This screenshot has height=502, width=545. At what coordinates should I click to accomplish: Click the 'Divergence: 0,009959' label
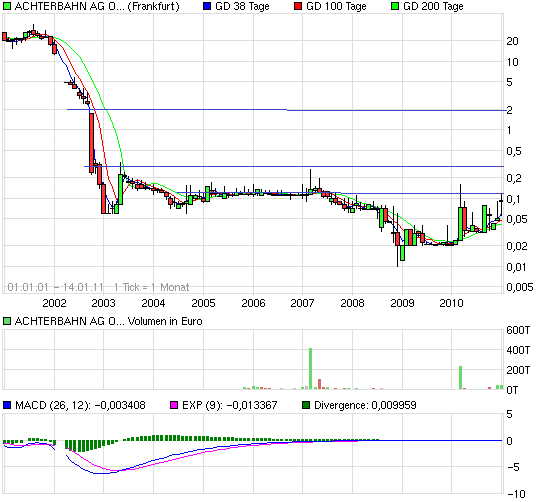coord(365,405)
